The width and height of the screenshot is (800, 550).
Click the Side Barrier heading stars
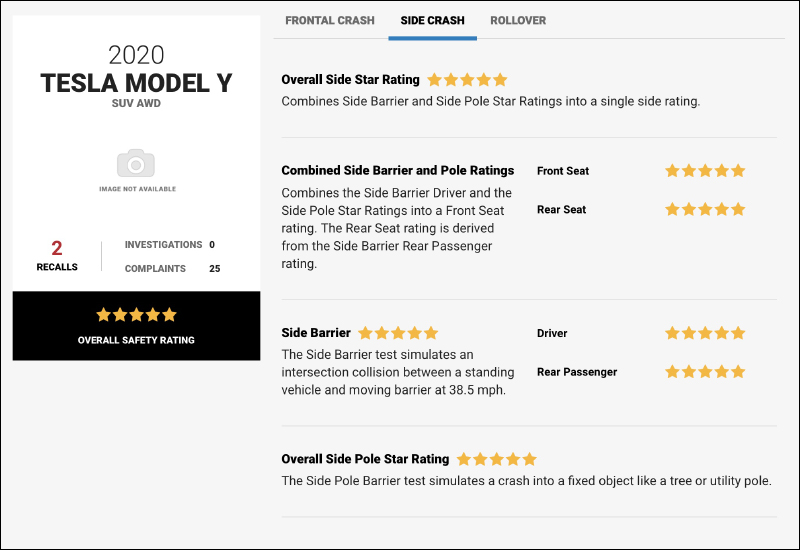(x=398, y=333)
